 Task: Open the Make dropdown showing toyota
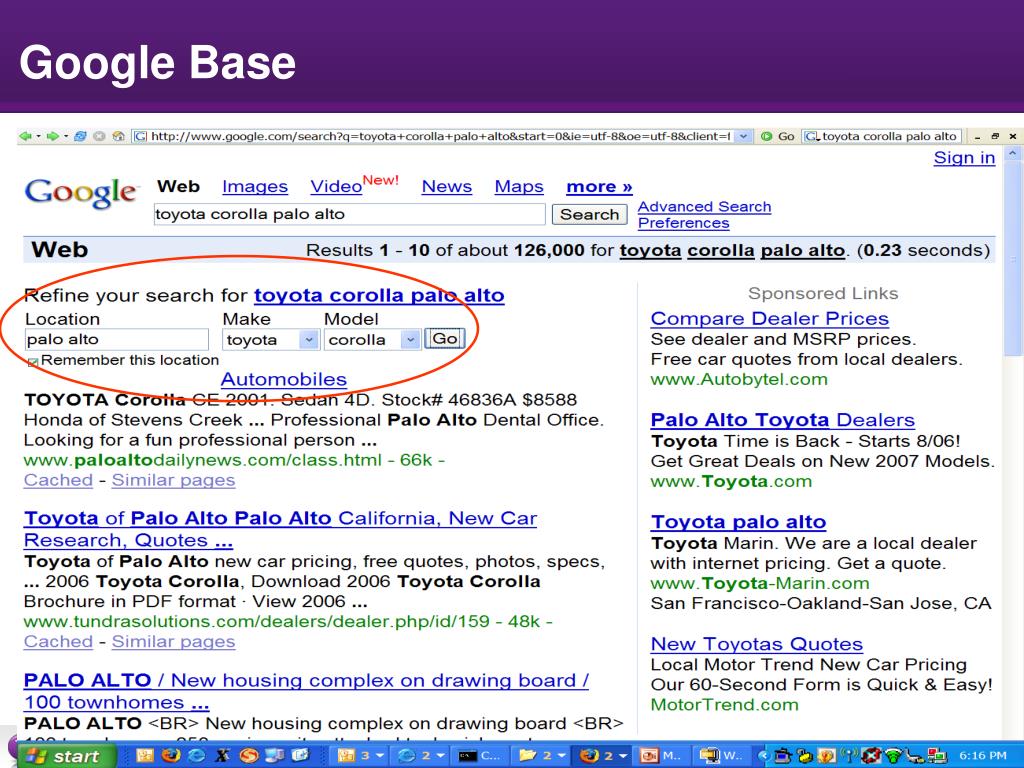tap(270, 340)
